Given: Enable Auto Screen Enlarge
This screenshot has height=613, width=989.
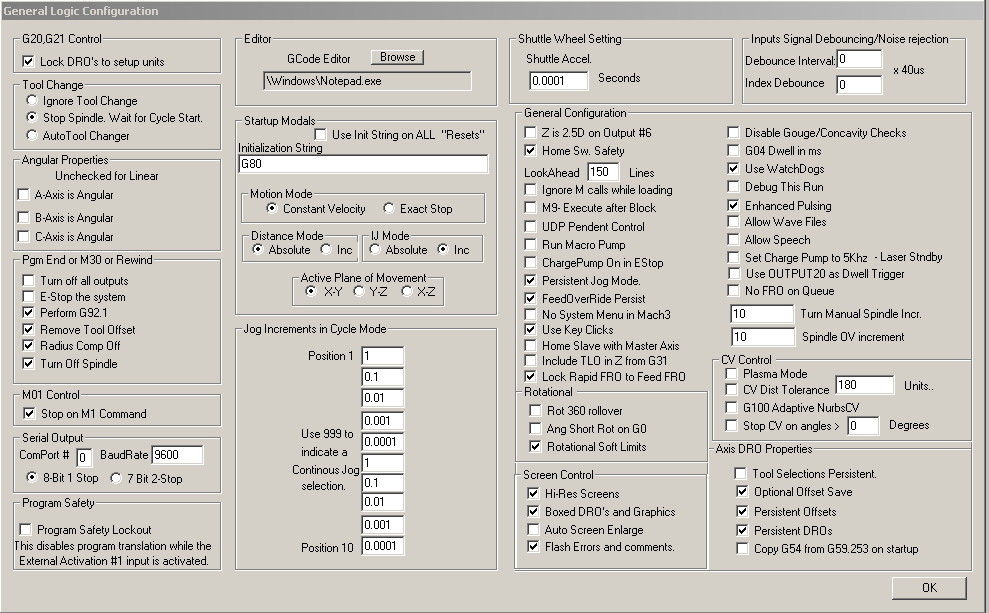Looking at the screenshot, I should tap(534, 529).
